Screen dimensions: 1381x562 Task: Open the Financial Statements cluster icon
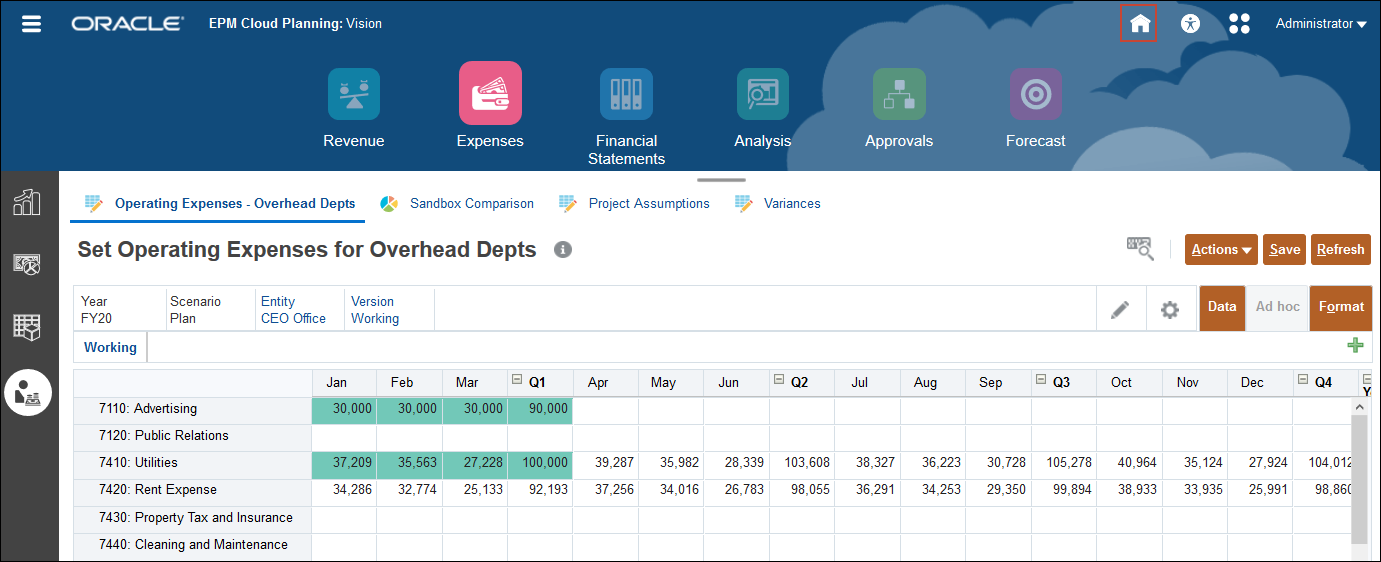[626, 94]
